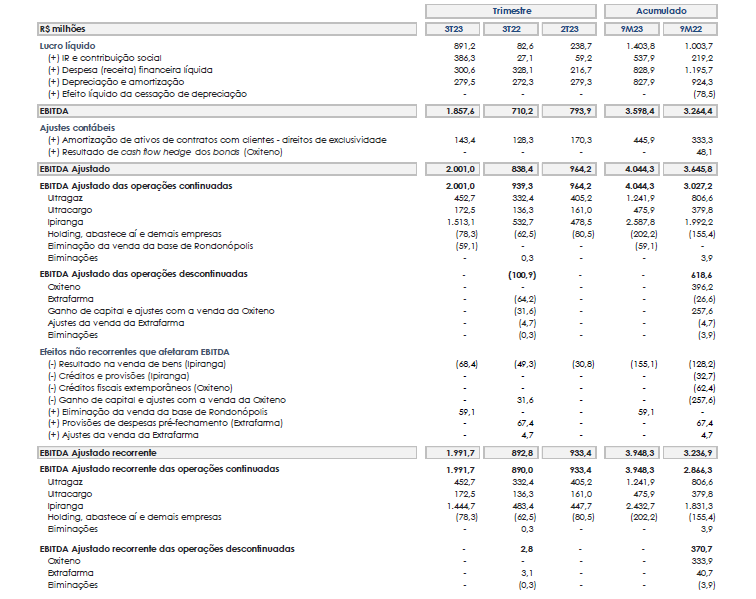Screen dimensions: 756x599
Task: Select EBITDA Ajustado recorrente row header
Action: tap(227, 452)
